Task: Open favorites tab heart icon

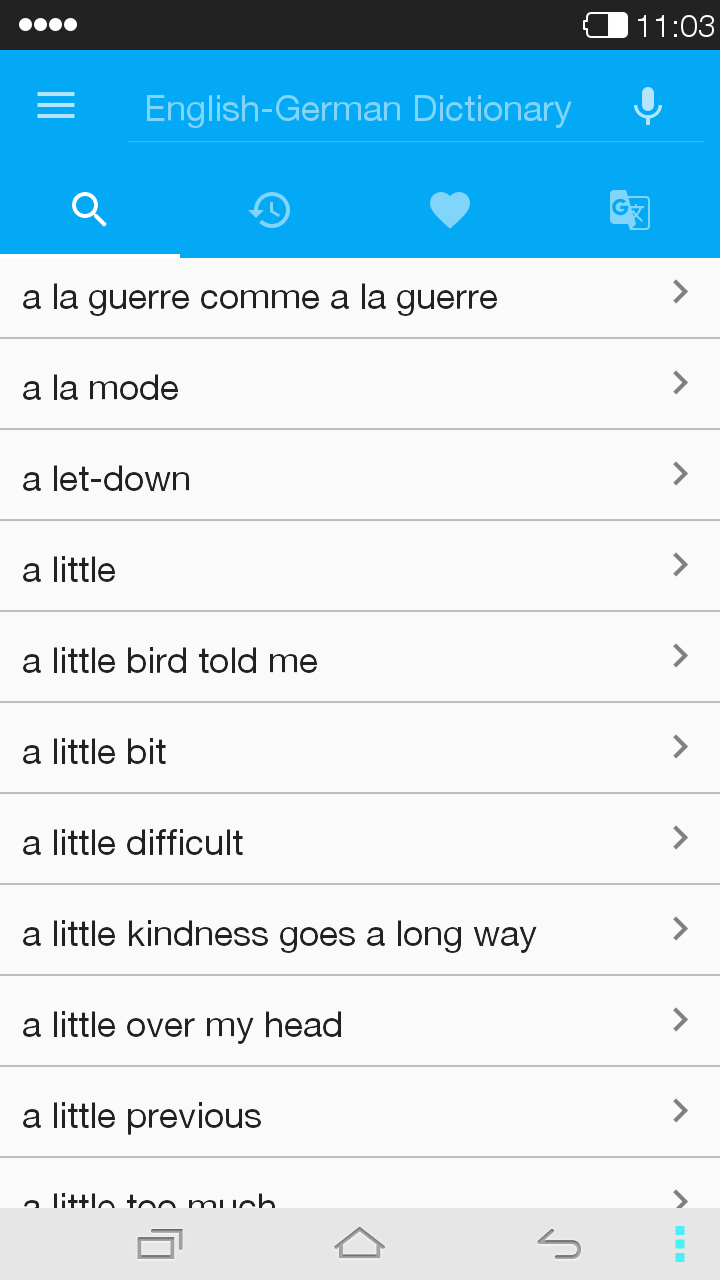Action: [450, 210]
